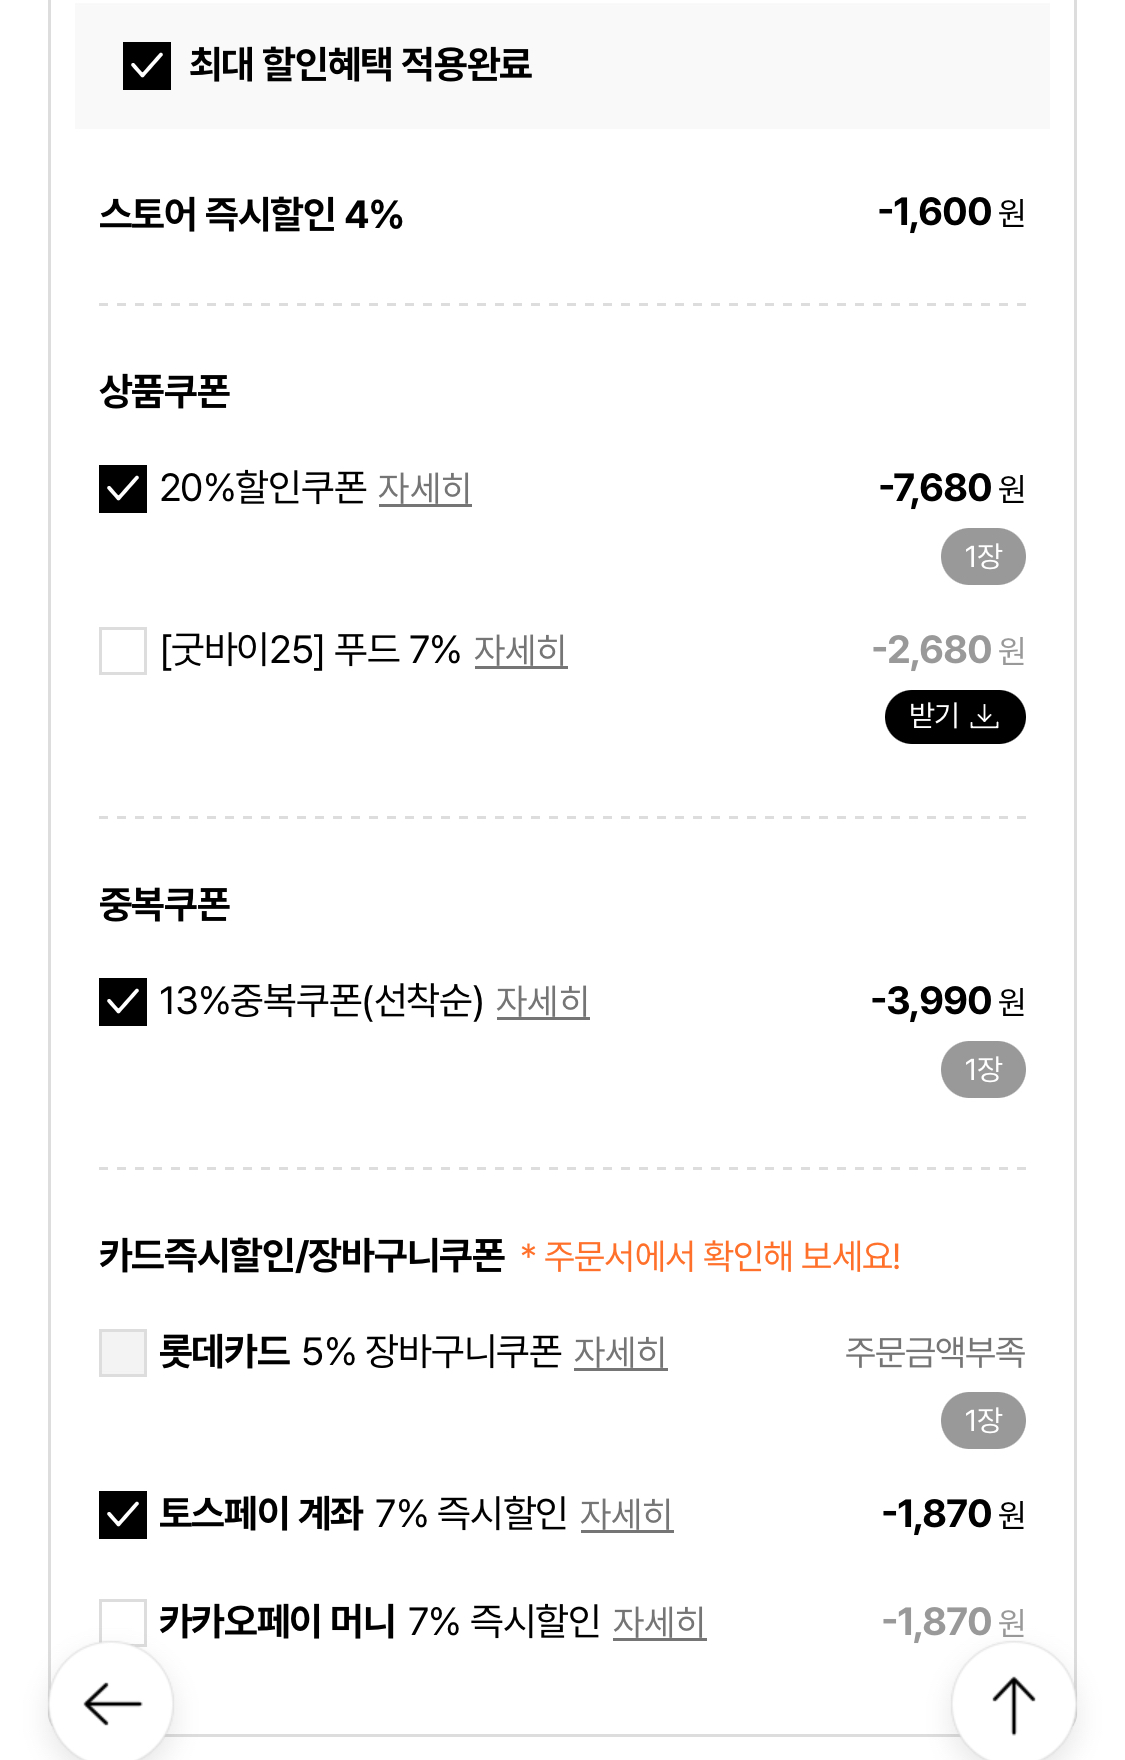This screenshot has width=1125, height=1760.
Task: Uncheck the 20%할인쿠폰 checkbox
Action: pyautogui.click(x=123, y=489)
